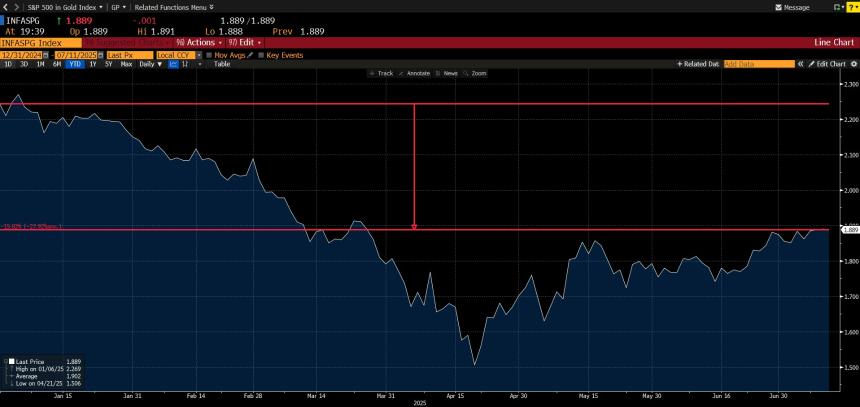Switch to Table view

(x=222, y=64)
